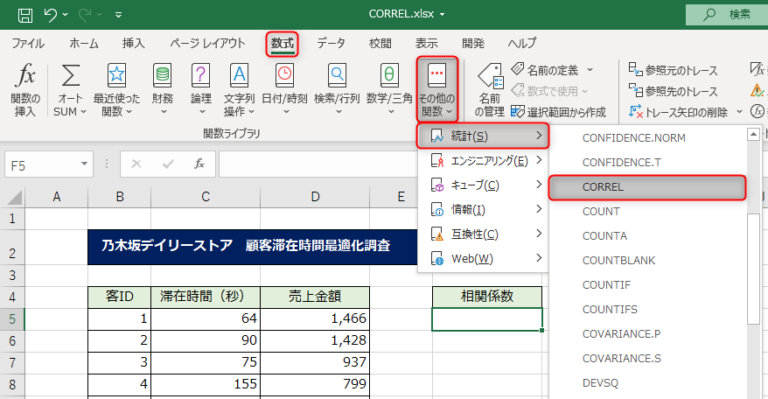Expand the 互換性(C) submenu
The image size is (768, 399).
[x=482, y=234]
